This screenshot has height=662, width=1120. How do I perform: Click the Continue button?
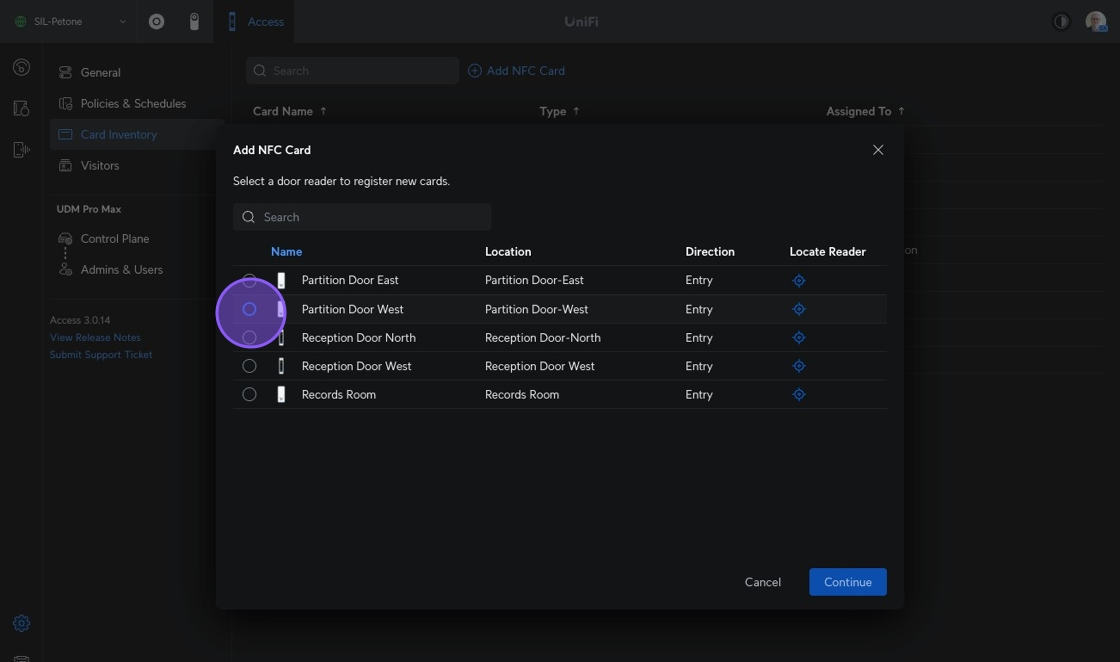pyautogui.click(x=847, y=582)
